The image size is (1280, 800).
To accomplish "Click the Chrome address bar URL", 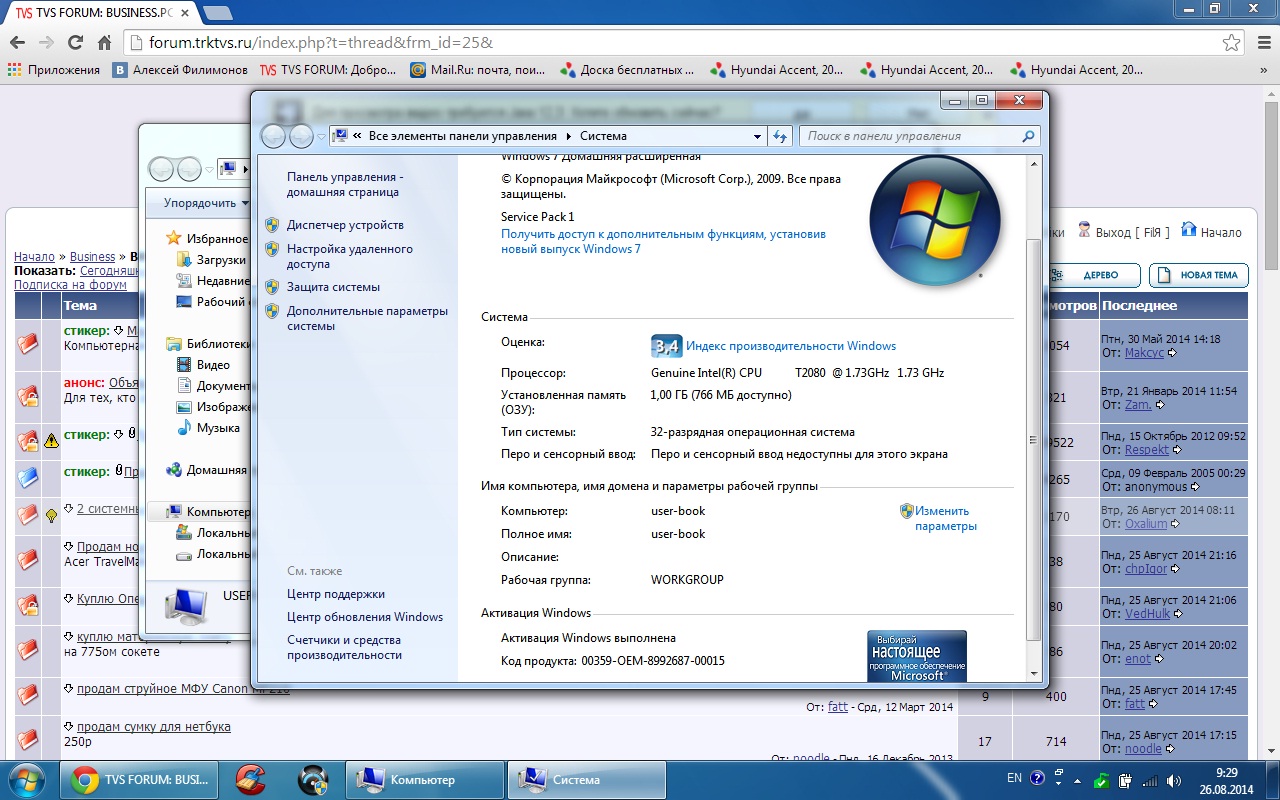I will click(x=320, y=43).
